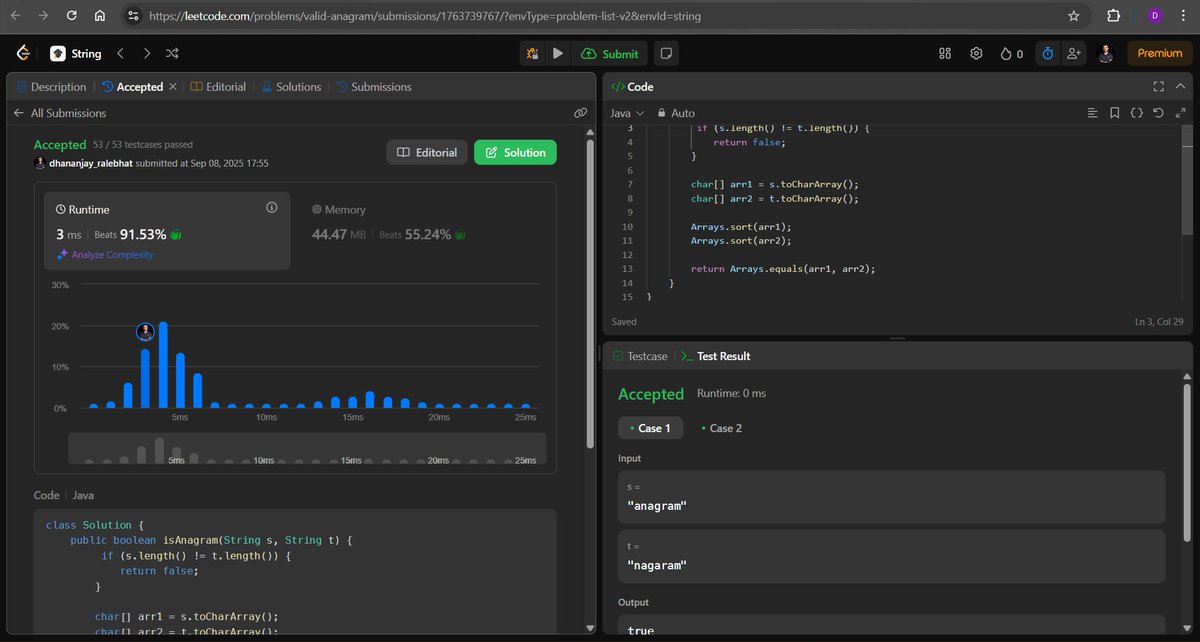Open the profile avatar menu

coord(1105,53)
